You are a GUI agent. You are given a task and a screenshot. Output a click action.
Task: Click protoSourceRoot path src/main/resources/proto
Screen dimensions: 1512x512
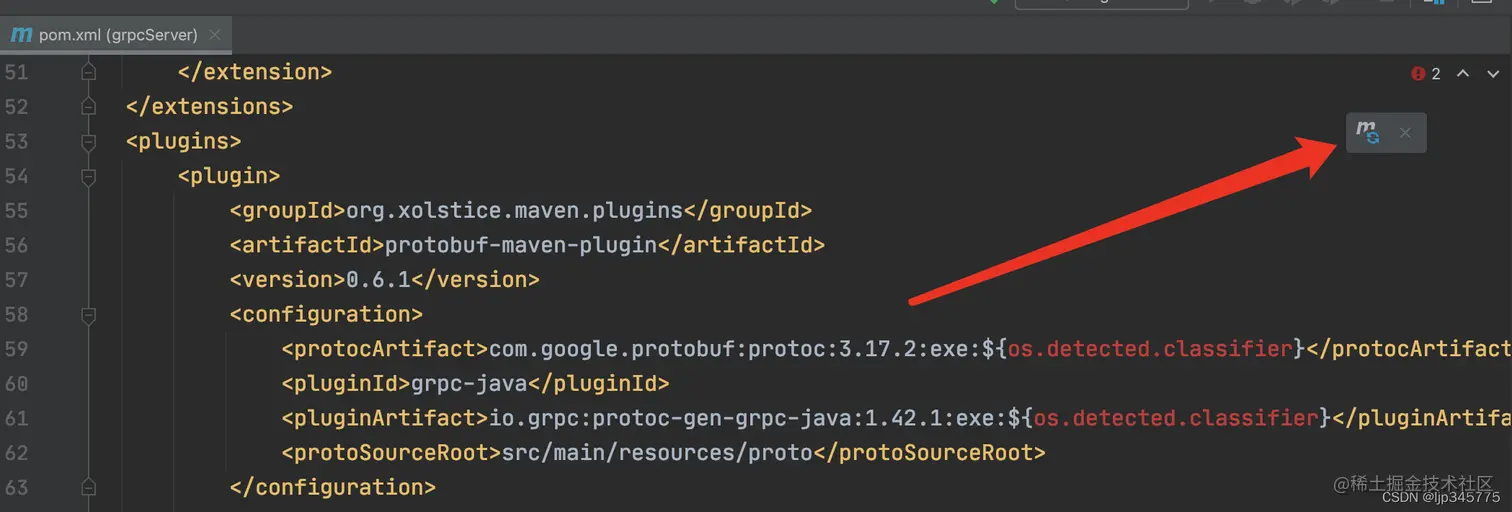click(657, 453)
